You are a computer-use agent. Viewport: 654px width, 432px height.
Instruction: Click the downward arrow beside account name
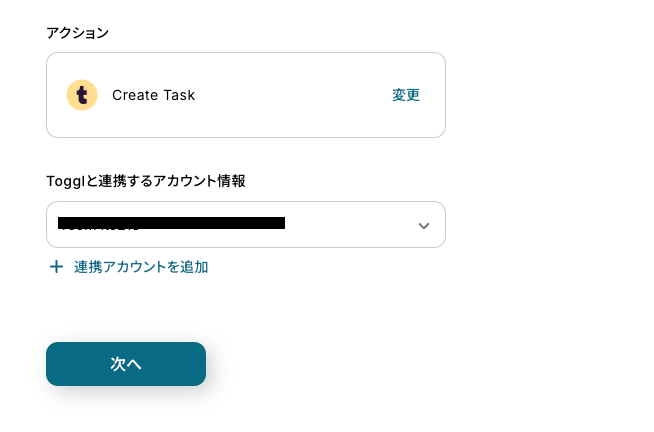(x=423, y=225)
